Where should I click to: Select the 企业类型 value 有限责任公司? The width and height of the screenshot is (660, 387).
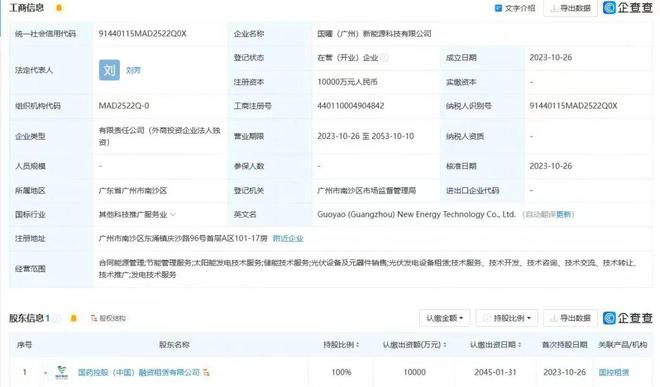160,136
